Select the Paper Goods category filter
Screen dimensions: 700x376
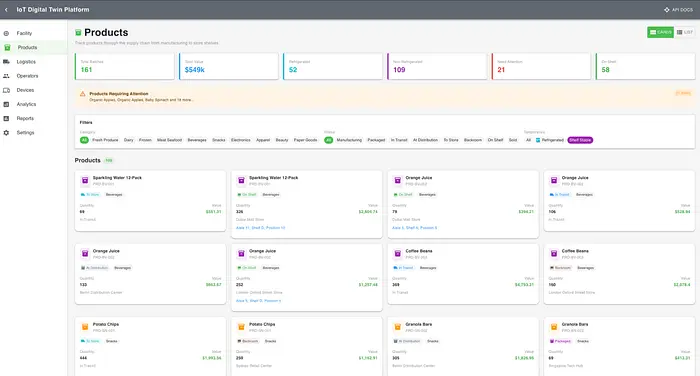pyautogui.click(x=305, y=140)
